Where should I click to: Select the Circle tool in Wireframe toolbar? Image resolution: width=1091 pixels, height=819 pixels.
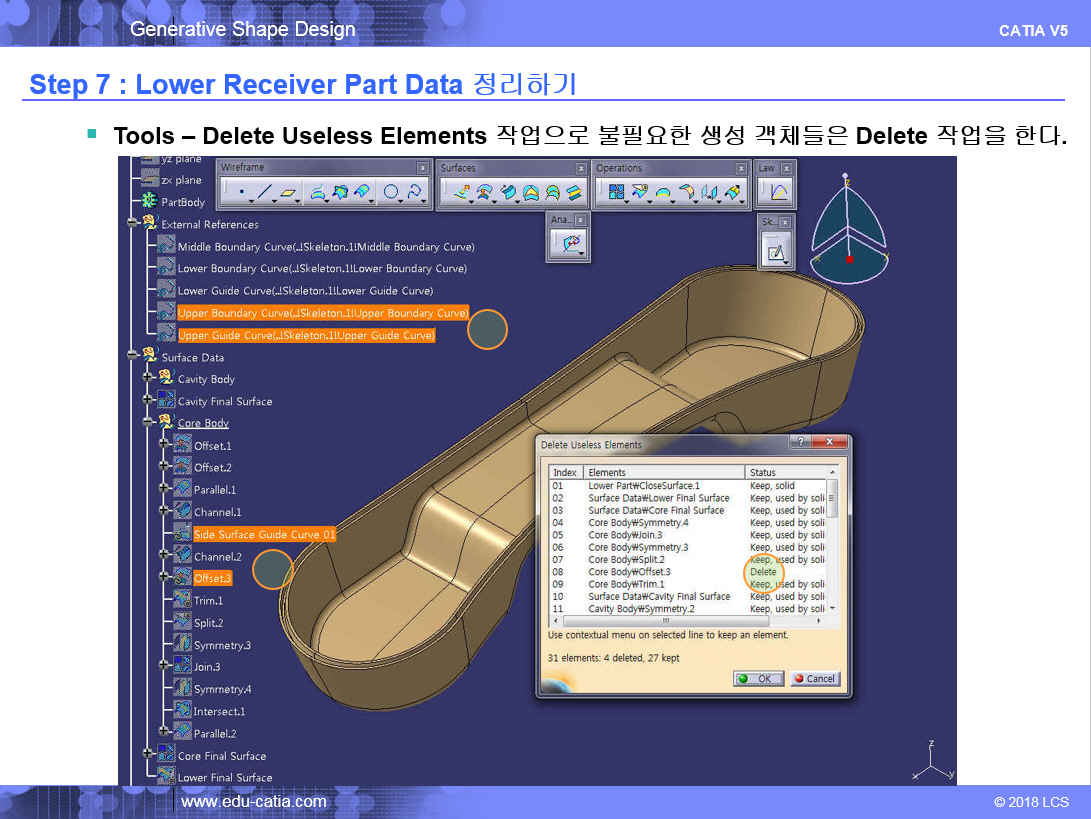[391, 192]
